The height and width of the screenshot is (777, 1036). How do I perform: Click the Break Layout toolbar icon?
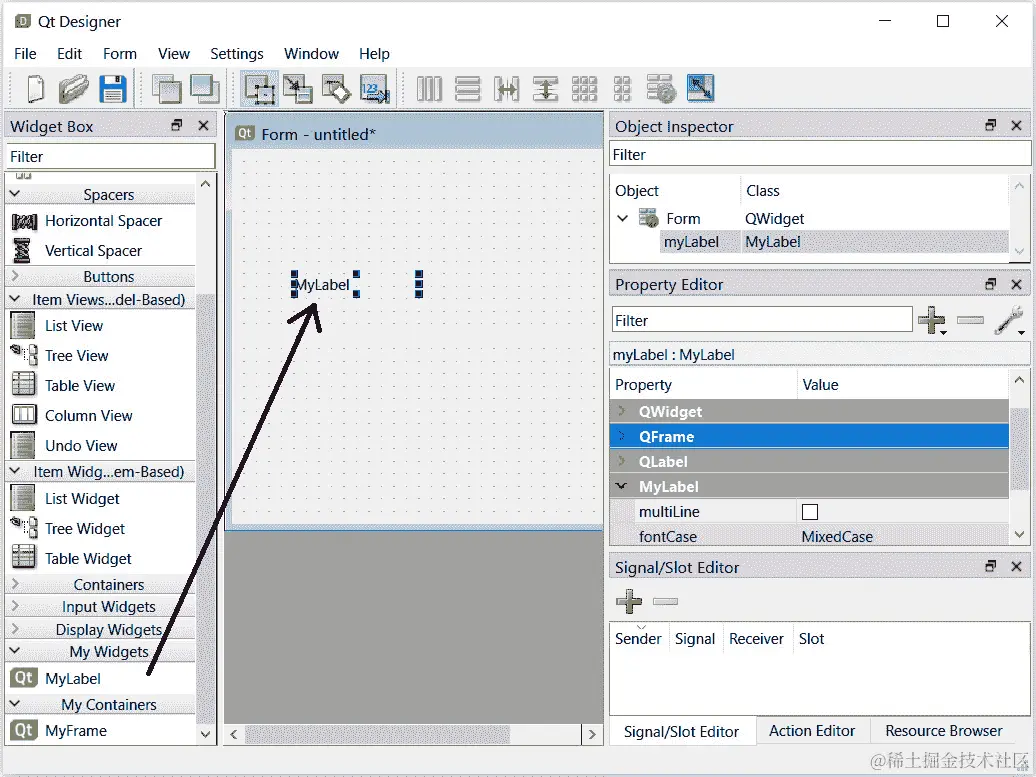click(661, 89)
